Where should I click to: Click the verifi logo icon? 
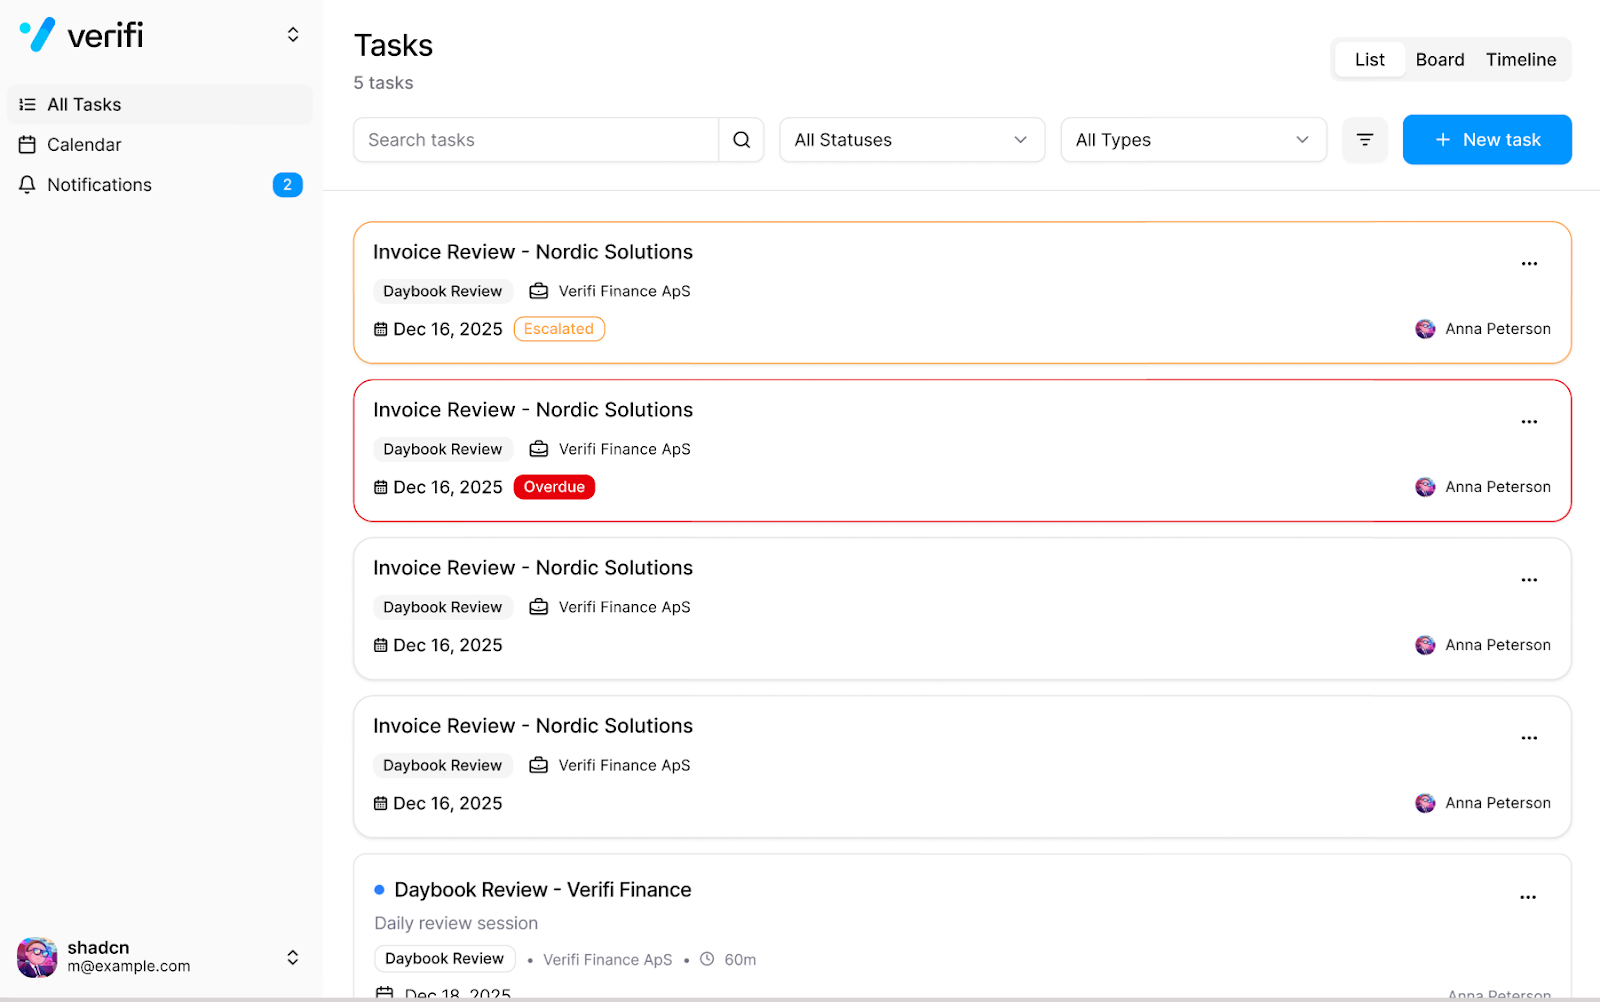38,35
